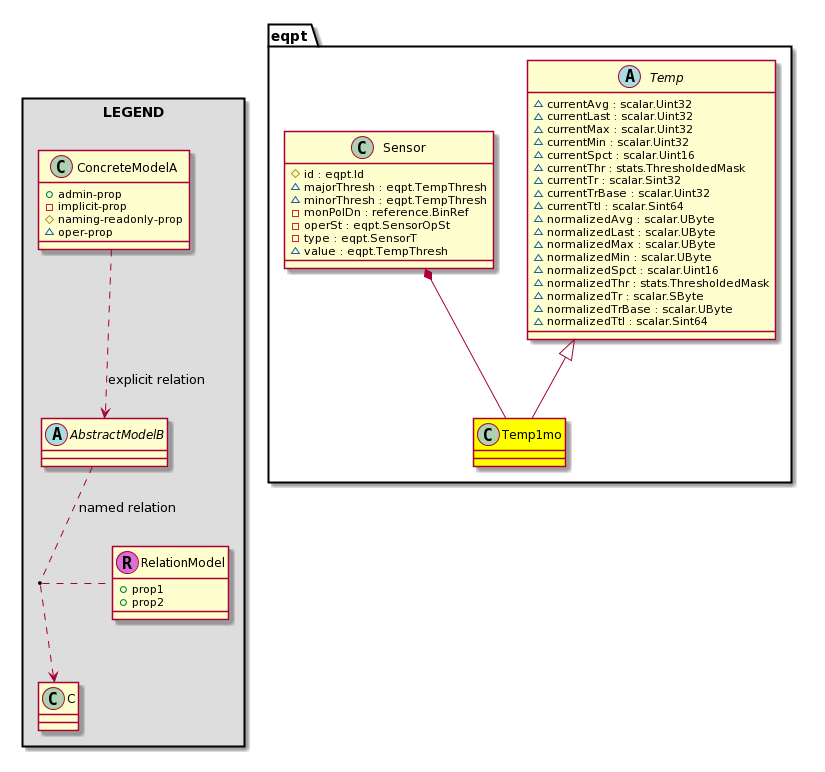Click normalizedThr : stats.ThresholdedMask attribute
This screenshot has width=825, height=772.
[x=658, y=283]
